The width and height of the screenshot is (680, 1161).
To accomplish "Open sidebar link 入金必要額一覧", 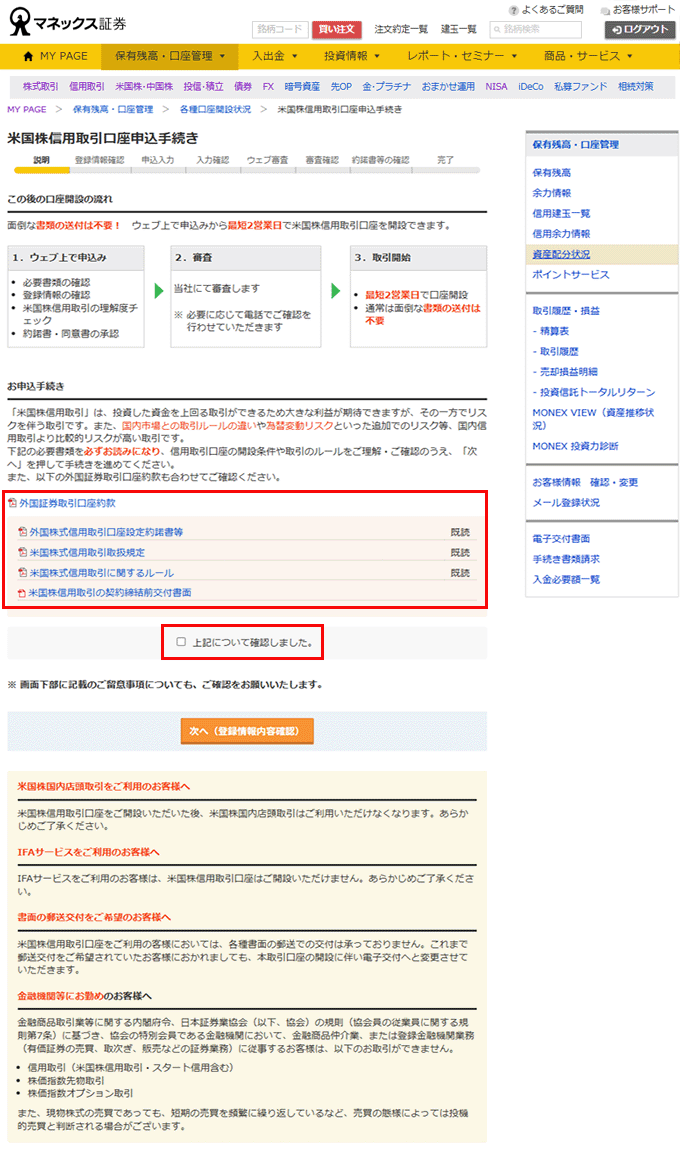I will [566, 580].
